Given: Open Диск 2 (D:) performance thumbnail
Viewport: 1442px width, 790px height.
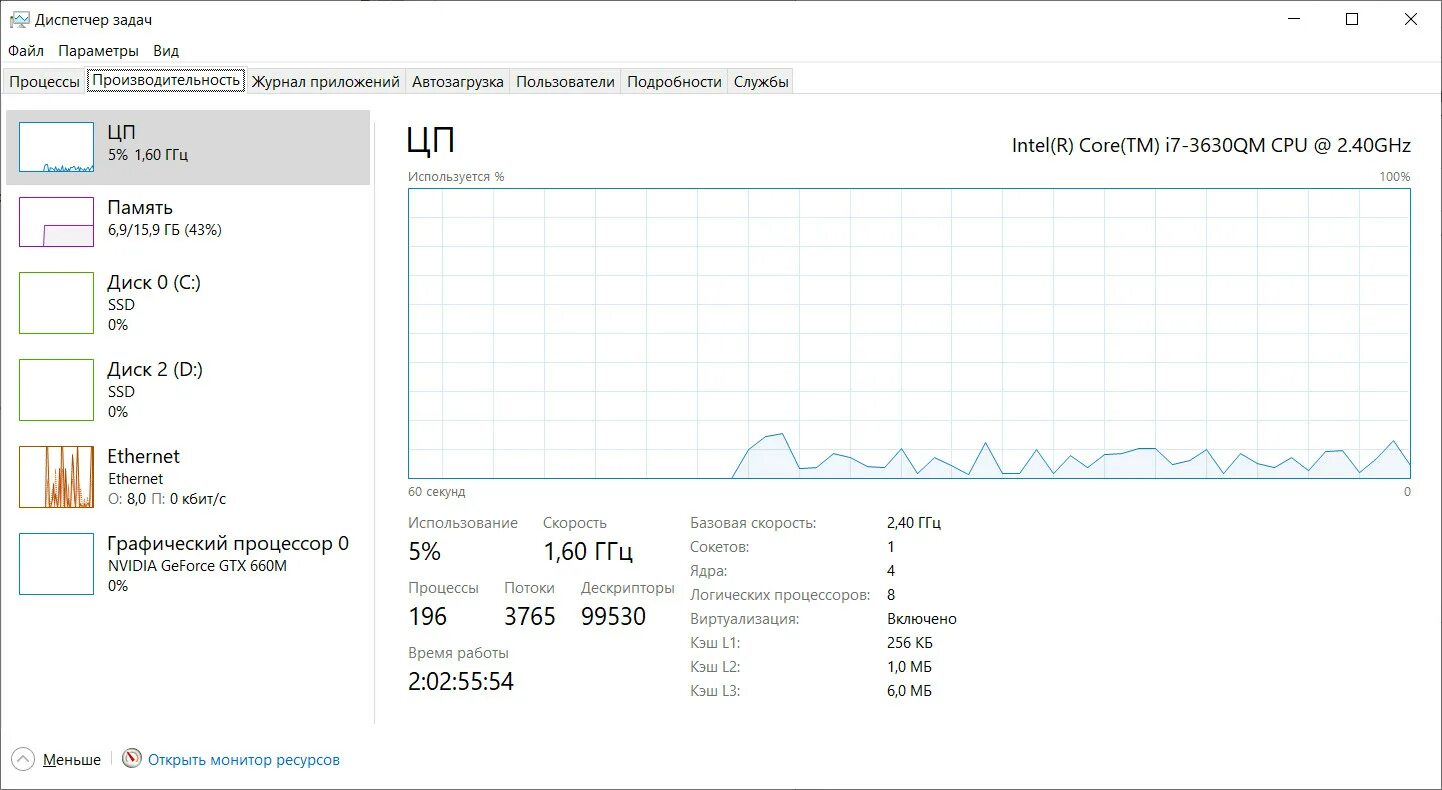Looking at the screenshot, I should tap(56, 390).
